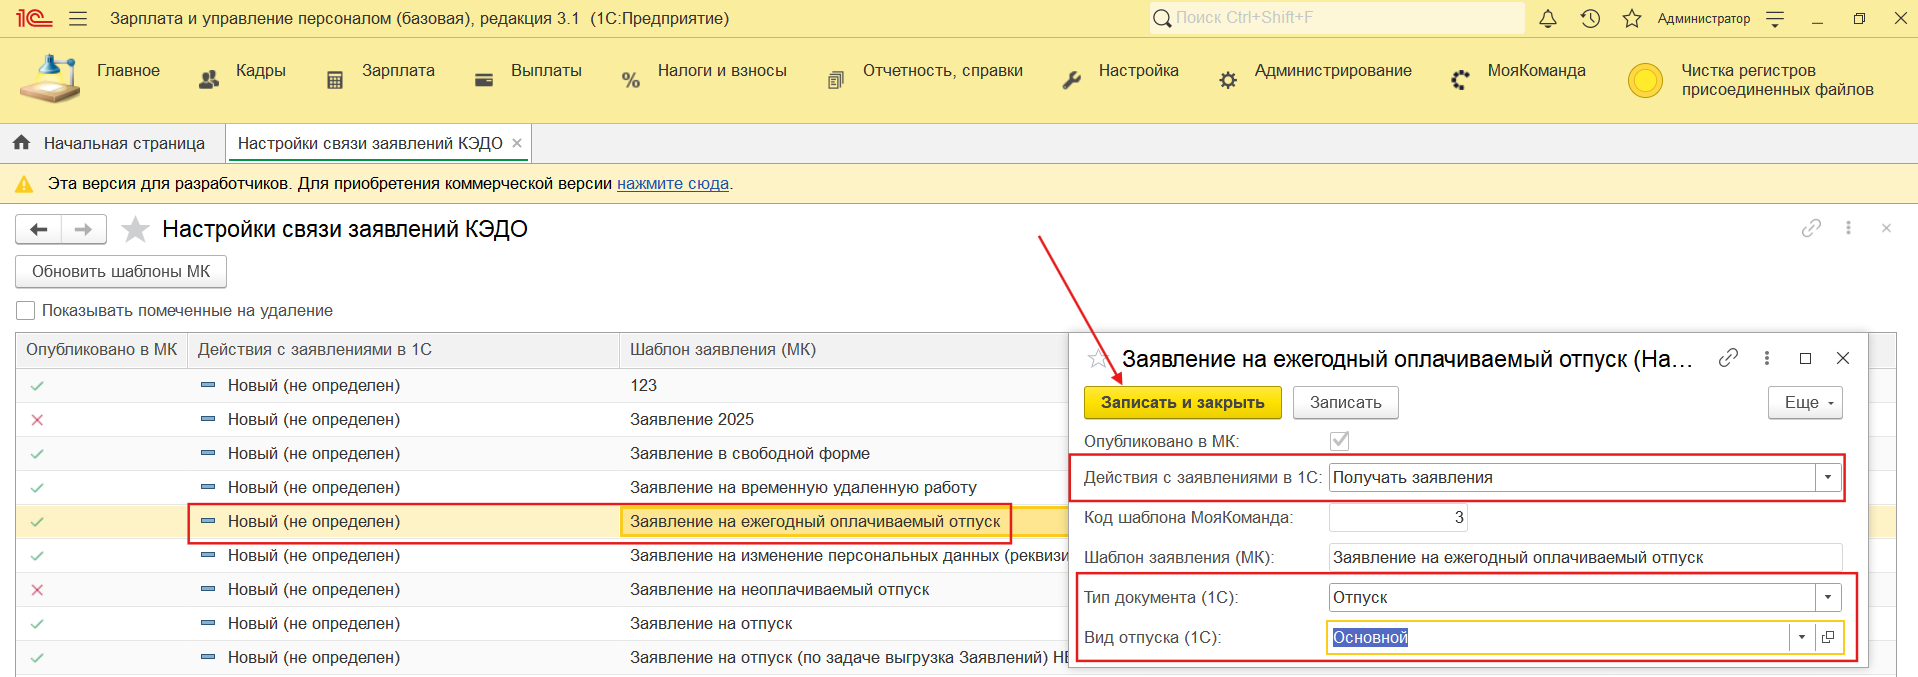Switch to Начальная страница tab
The width and height of the screenshot is (1918, 677).
[123, 143]
